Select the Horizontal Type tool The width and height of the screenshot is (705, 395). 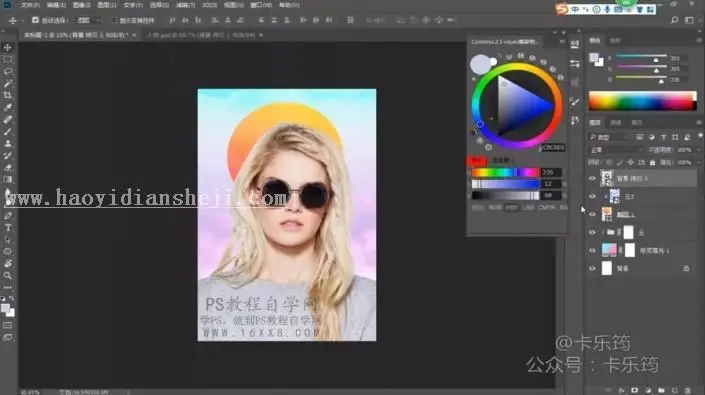pyautogui.click(x=8, y=228)
